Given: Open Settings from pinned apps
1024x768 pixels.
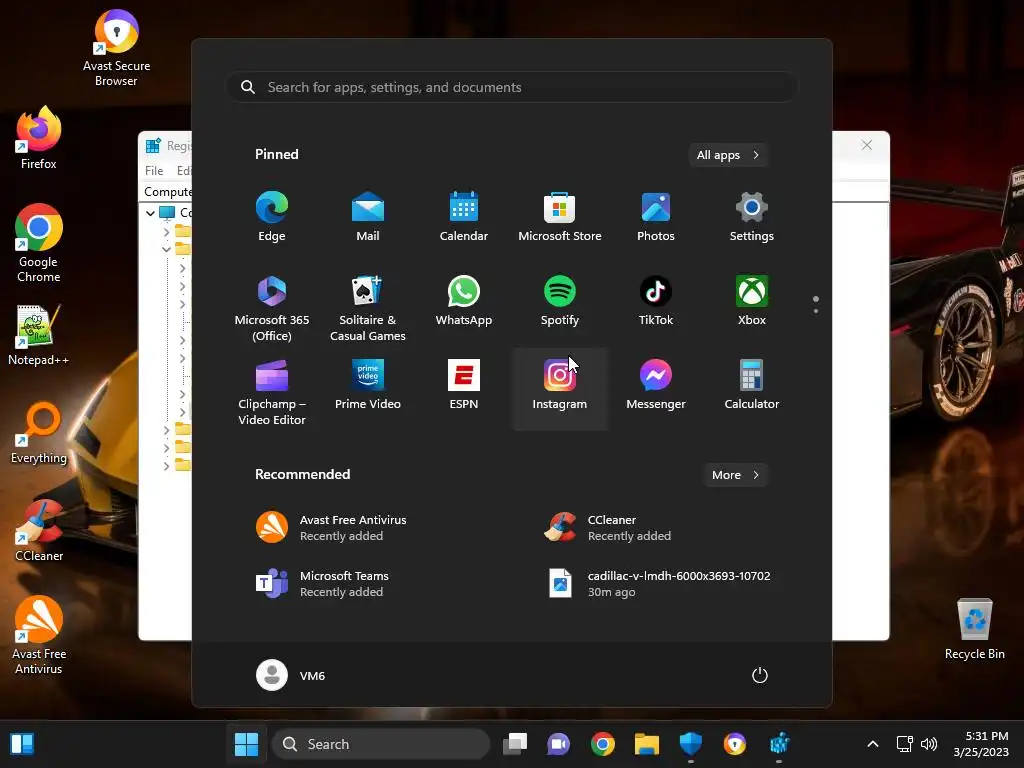Looking at the screenshot, I should tap(752, 217).
